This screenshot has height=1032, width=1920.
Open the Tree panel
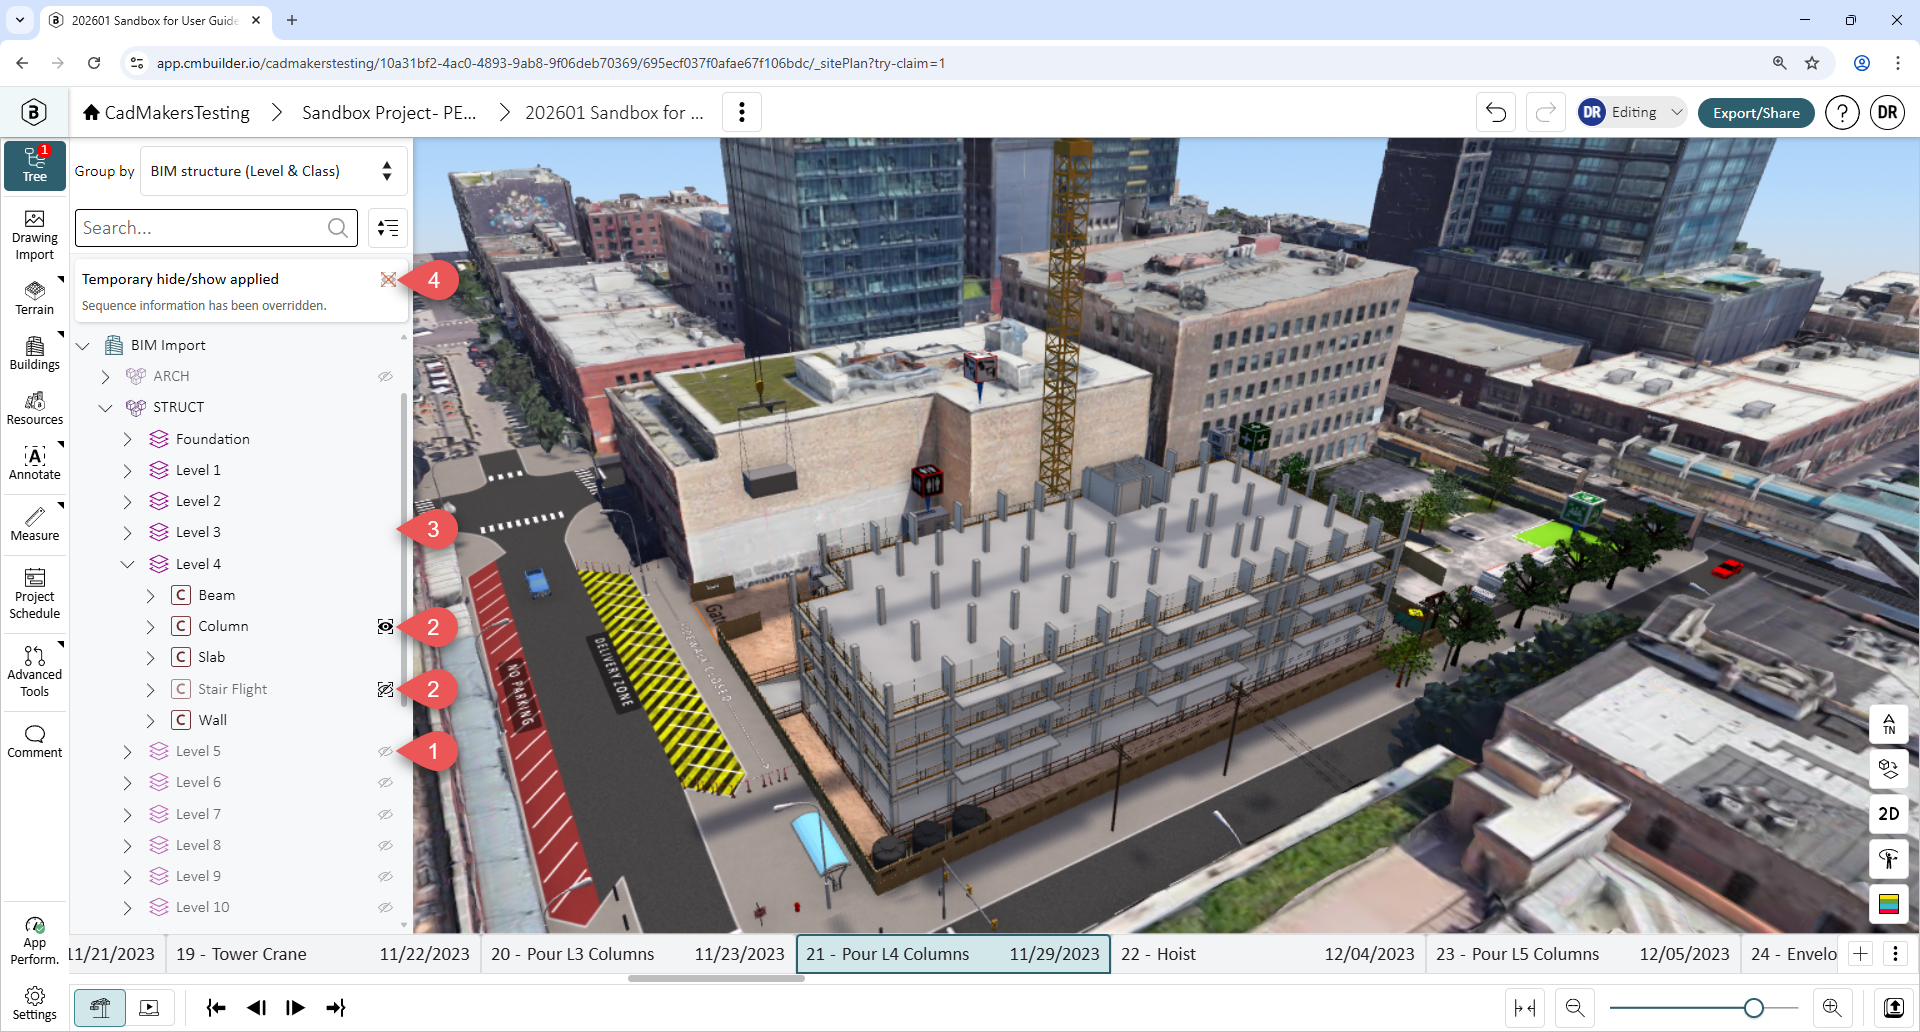coord(35,165)
